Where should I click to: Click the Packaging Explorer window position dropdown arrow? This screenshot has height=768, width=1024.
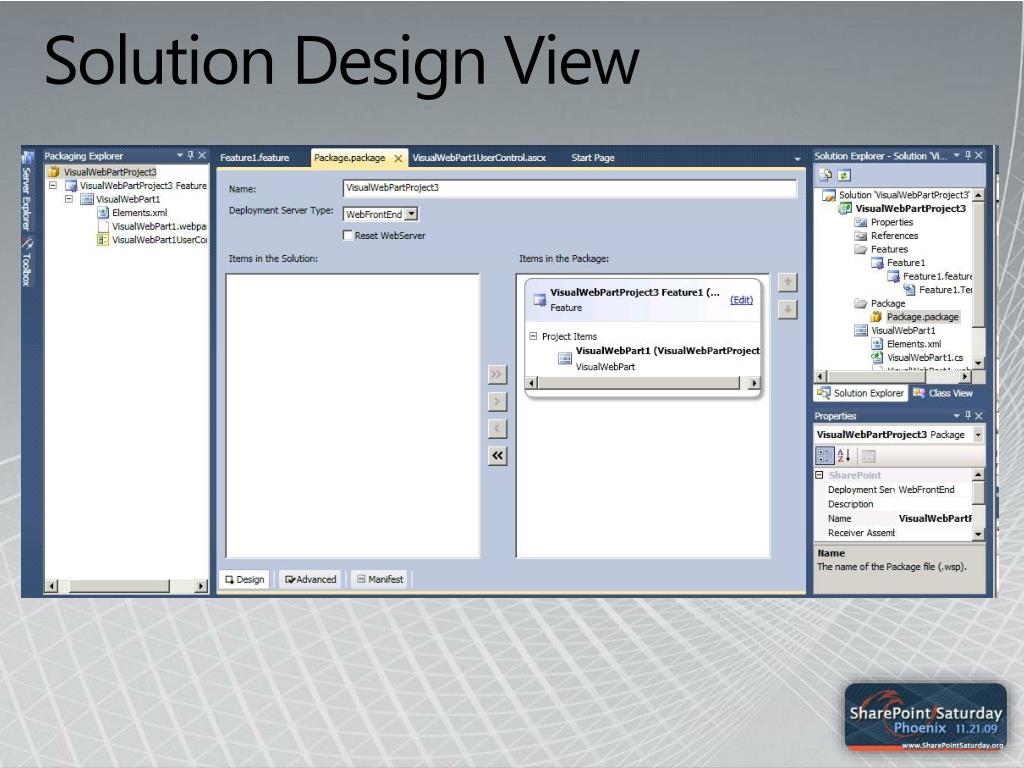pos(180,155)
